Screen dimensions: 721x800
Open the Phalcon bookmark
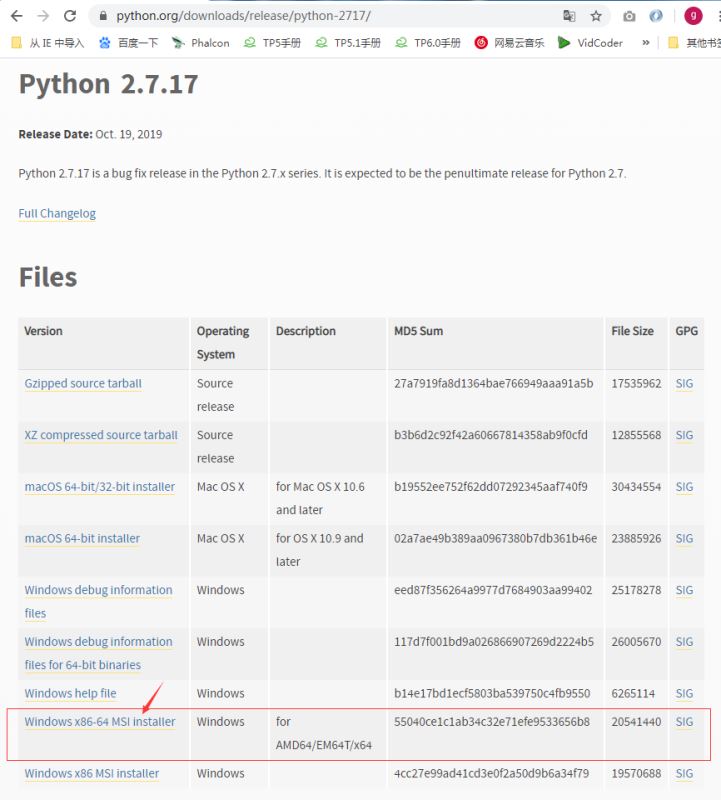[201, 43]
